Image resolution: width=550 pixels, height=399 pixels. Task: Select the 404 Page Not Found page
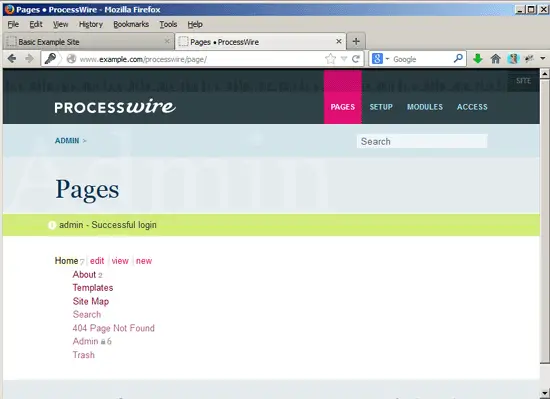coord(113,328)
